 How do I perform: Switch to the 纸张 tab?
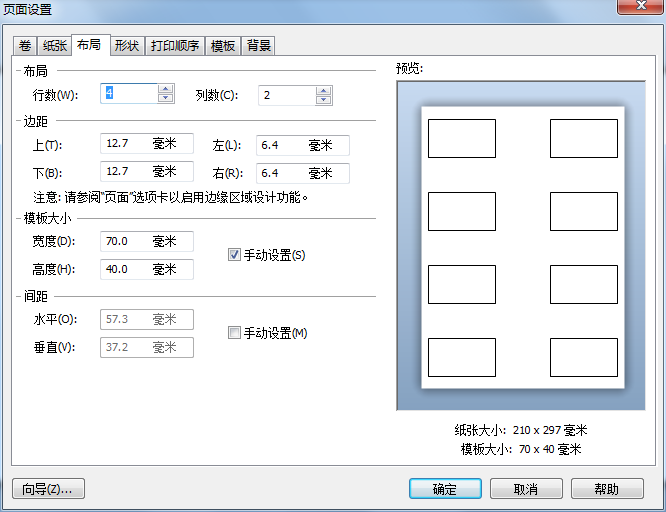coord(53,46)
